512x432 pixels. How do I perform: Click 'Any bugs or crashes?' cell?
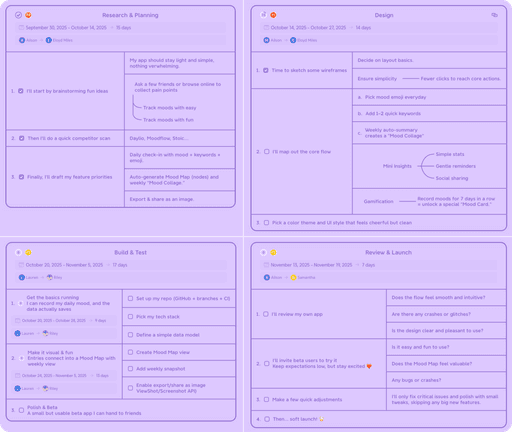446,380
